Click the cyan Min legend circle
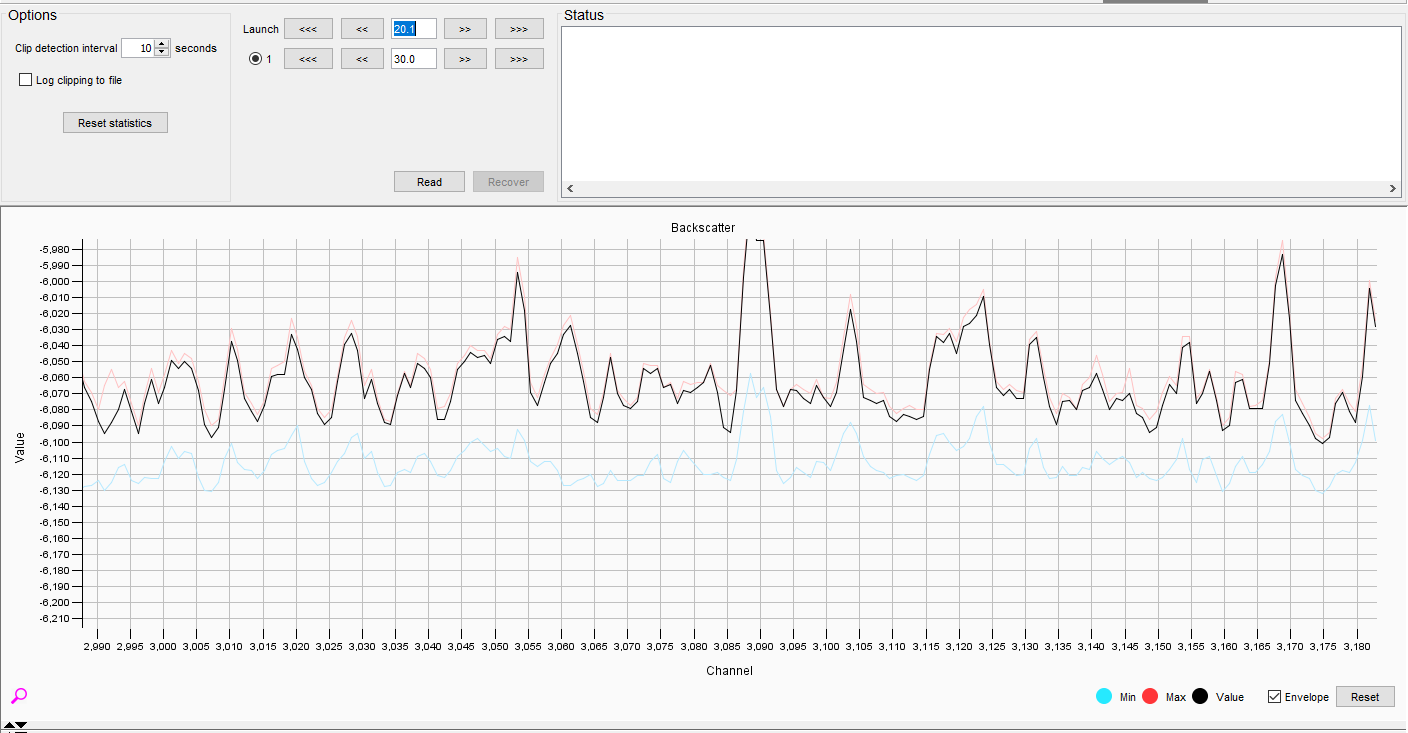Image resolution: width=1408 pixels, height=733 pixels. tap(1104, 696)
